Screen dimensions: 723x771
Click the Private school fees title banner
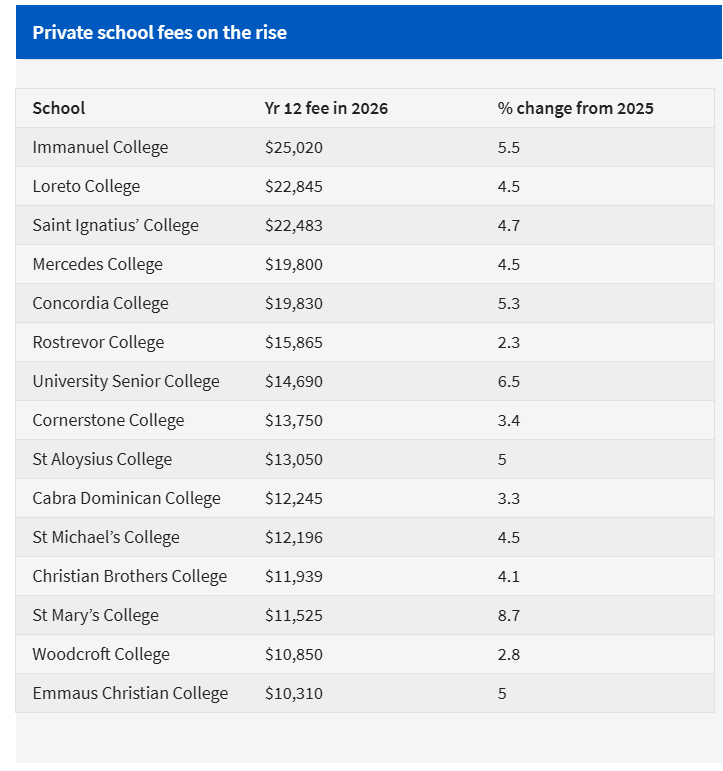pos(159,32)
